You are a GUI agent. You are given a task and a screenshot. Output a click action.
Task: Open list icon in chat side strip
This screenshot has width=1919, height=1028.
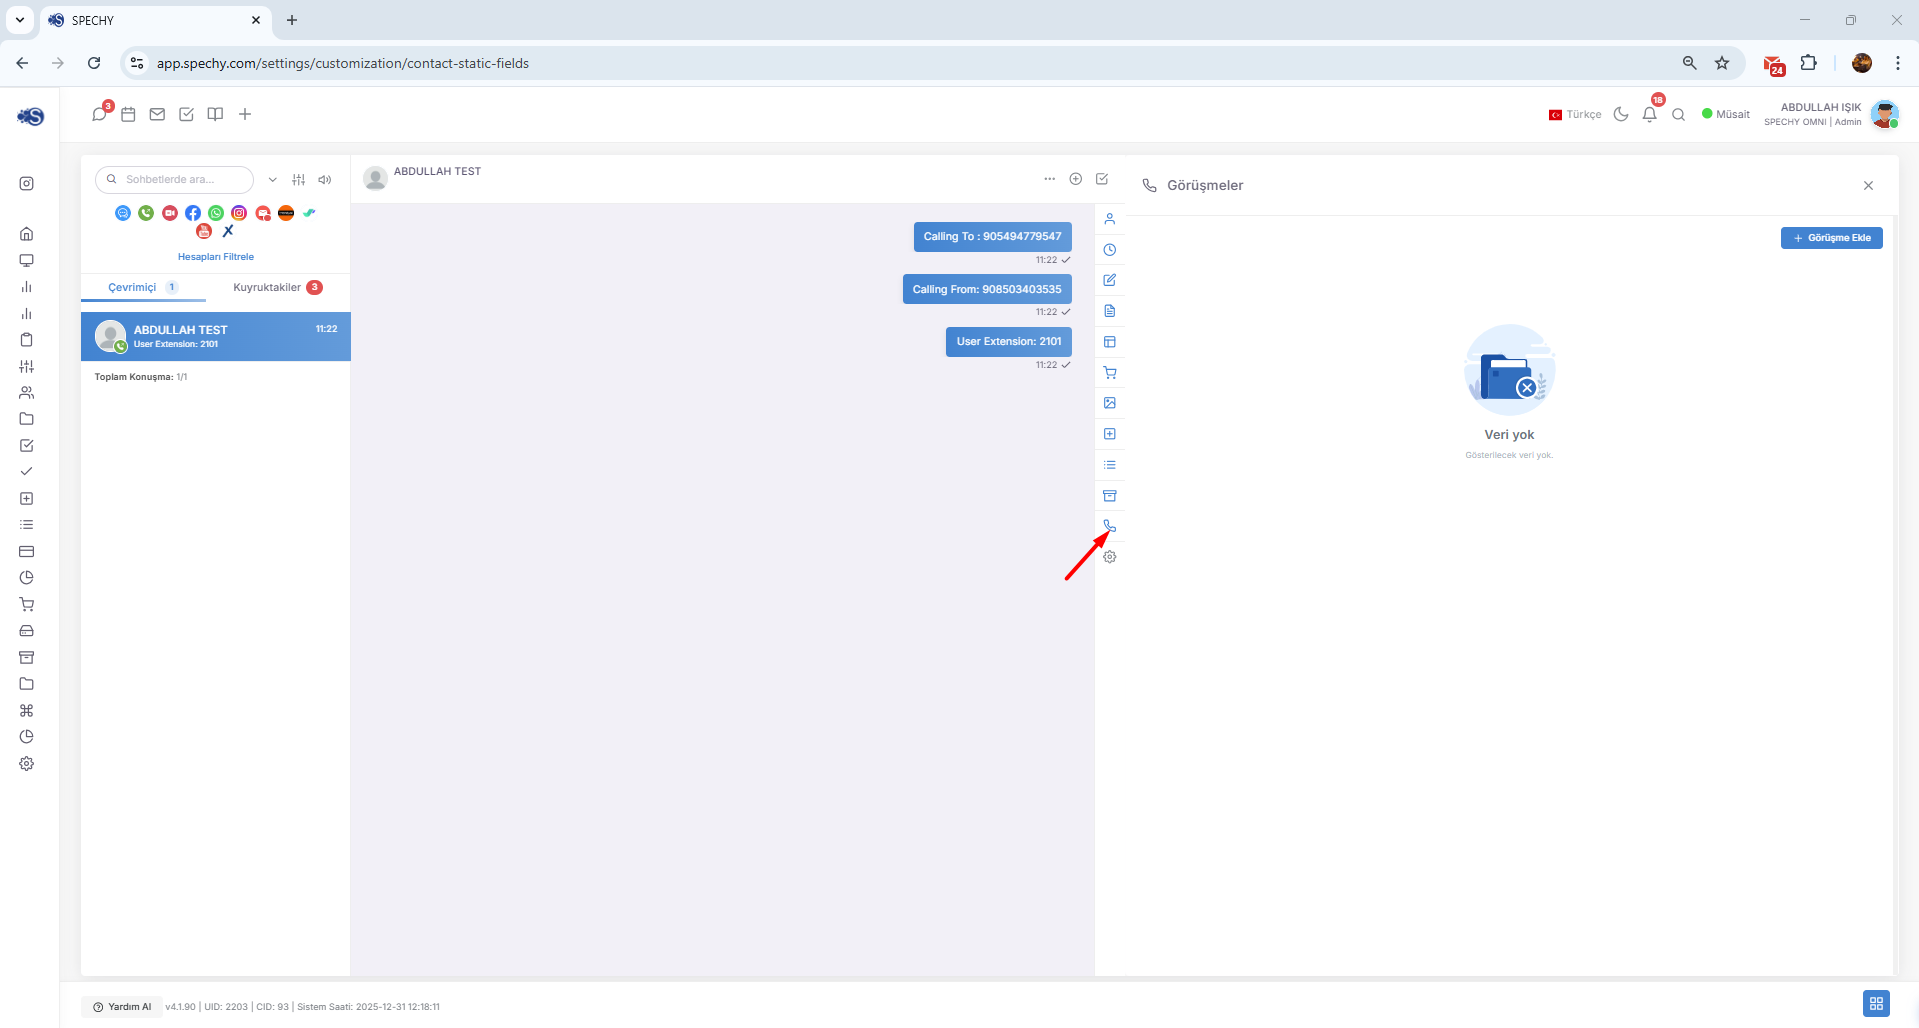tap(1110, 465)
